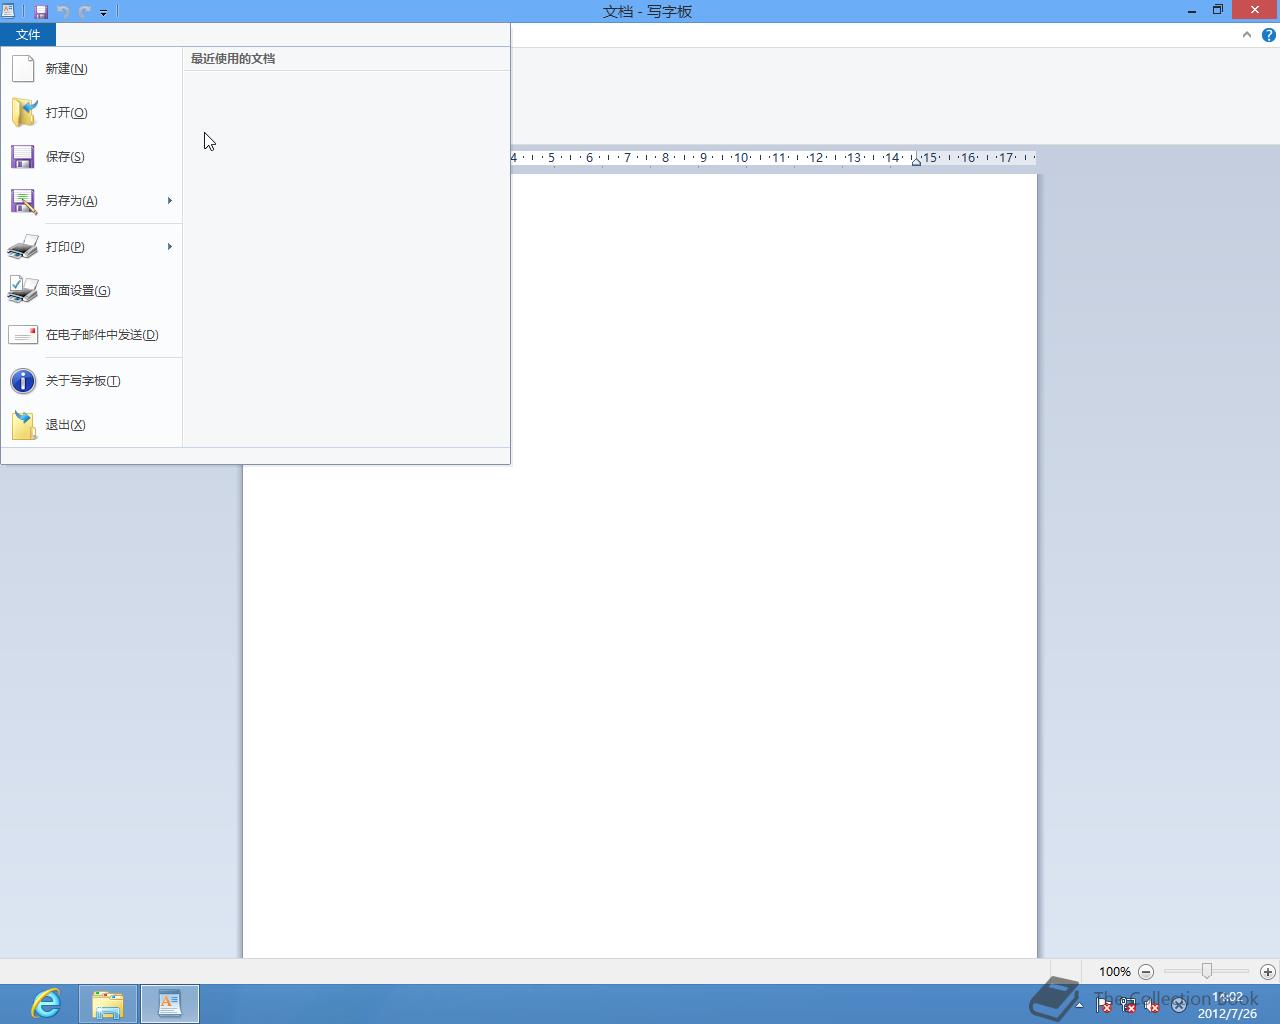Minimize the WordPad window

tap(1192, 11)
